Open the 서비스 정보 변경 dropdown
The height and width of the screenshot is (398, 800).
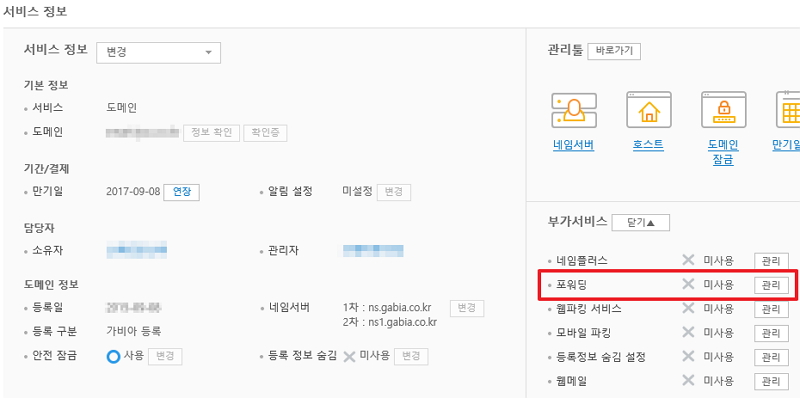pos(158,53)
